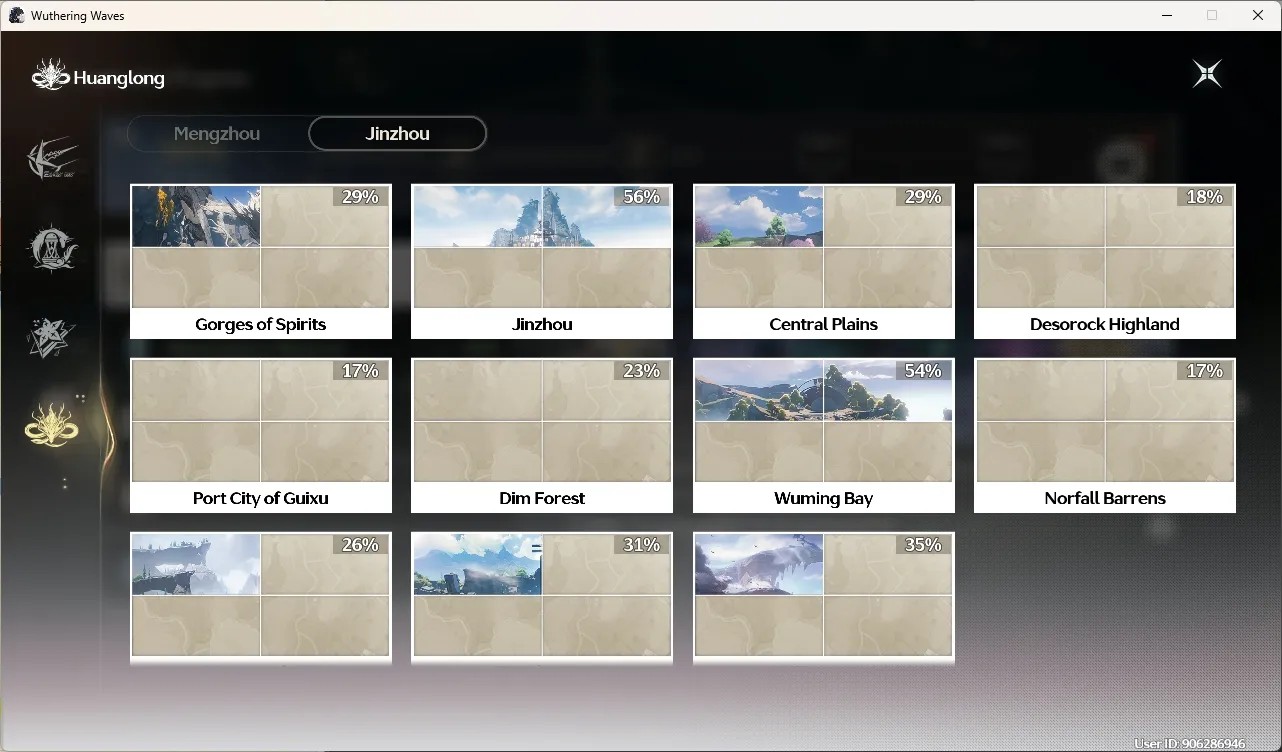The image size is (1282, 752).
Task: Click the Wuthering Waves title bar app icon
Action: click(16, 15)
